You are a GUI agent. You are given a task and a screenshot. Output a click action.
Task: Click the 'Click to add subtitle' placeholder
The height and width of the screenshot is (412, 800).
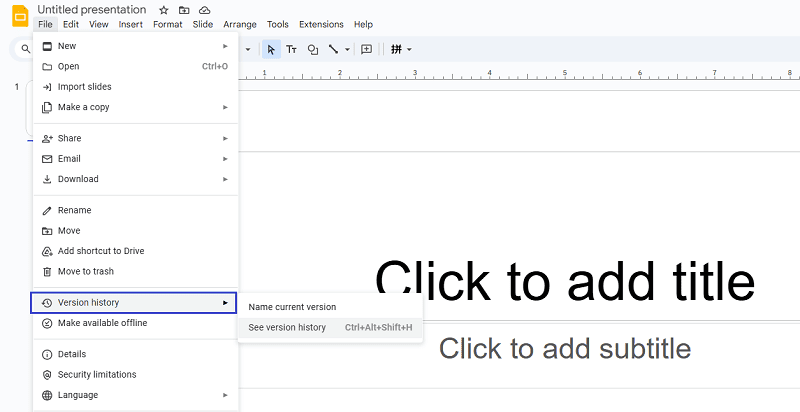tap(564, 348)
